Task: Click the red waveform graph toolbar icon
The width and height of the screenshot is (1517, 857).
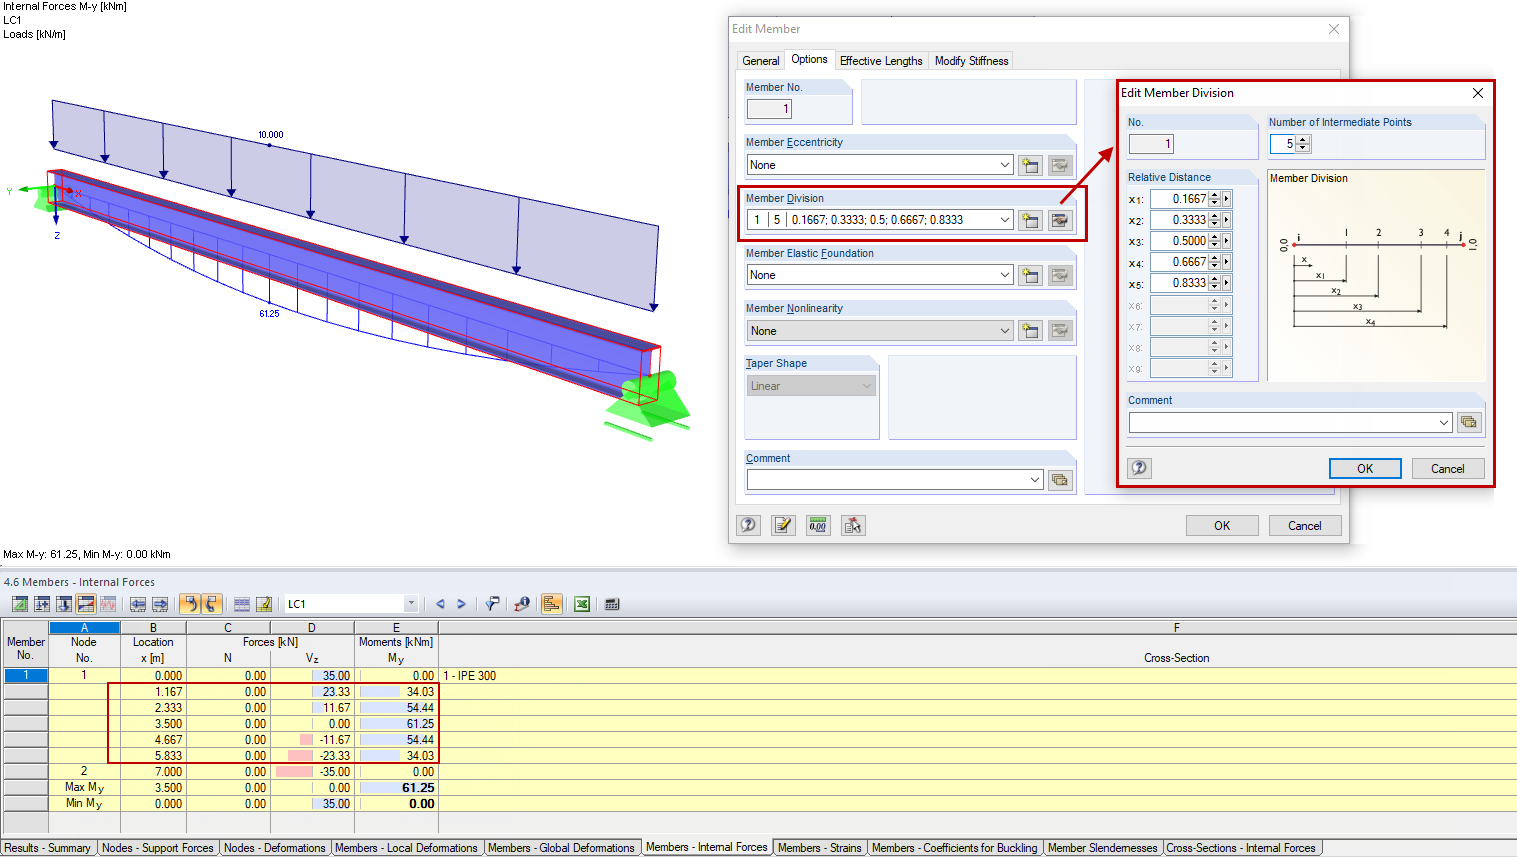Action: (x=108, y=604)
